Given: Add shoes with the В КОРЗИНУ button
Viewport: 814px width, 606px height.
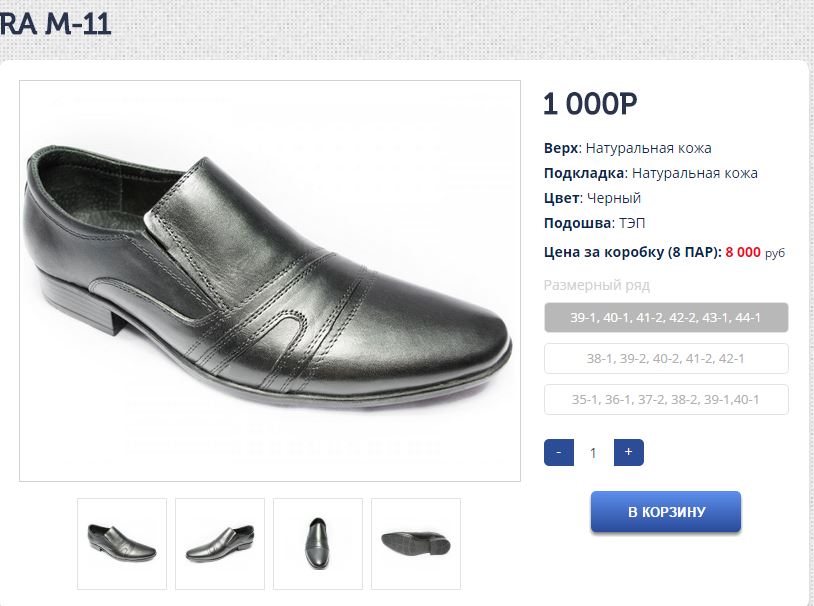Looking at the screenshot, I should click(666, 512).
